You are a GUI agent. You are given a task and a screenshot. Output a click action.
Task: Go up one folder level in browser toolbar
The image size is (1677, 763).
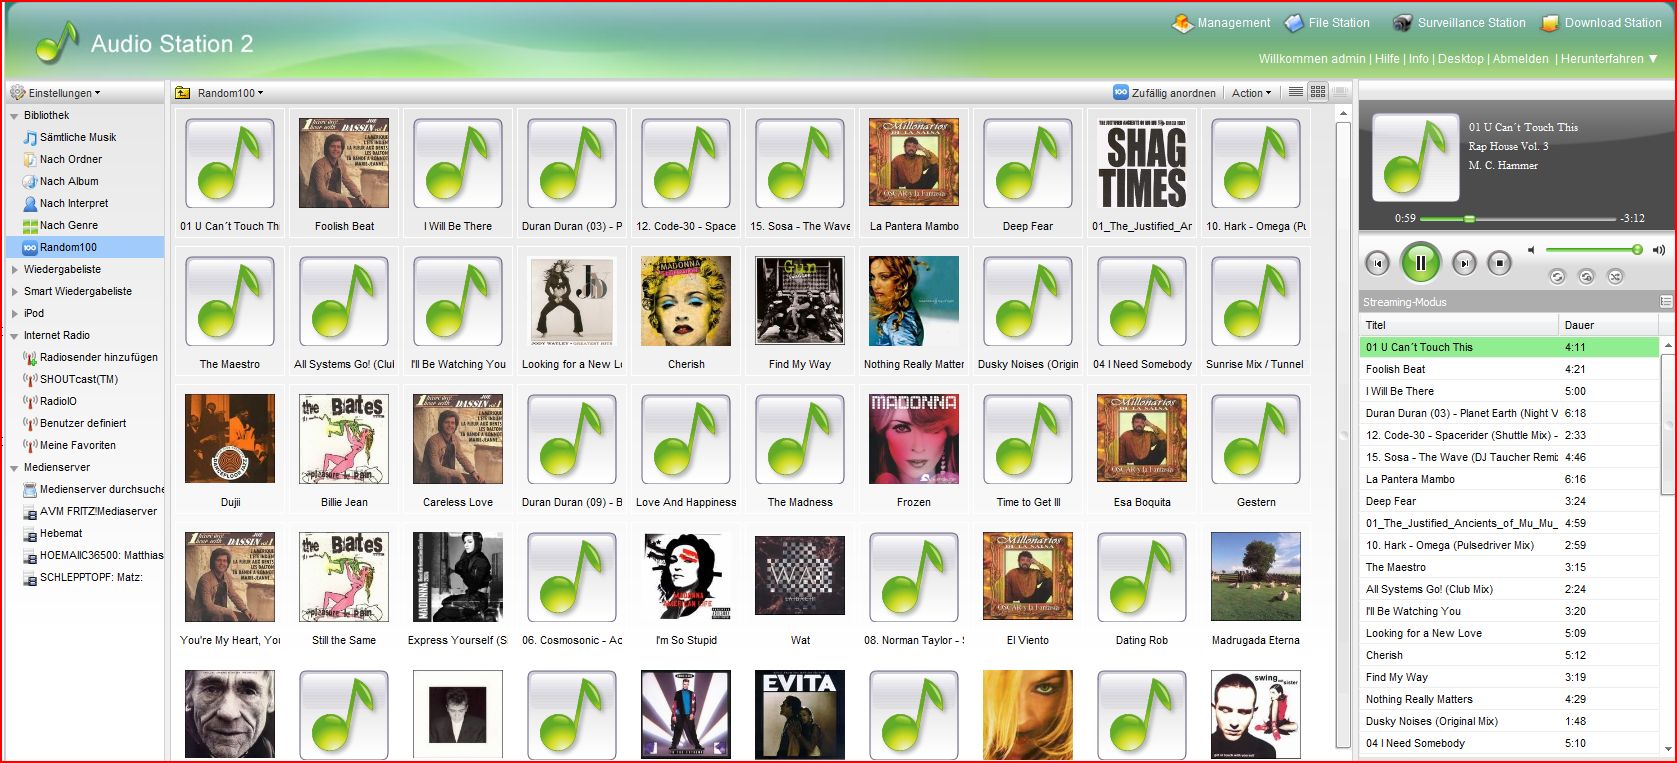(x=183, y=93)
